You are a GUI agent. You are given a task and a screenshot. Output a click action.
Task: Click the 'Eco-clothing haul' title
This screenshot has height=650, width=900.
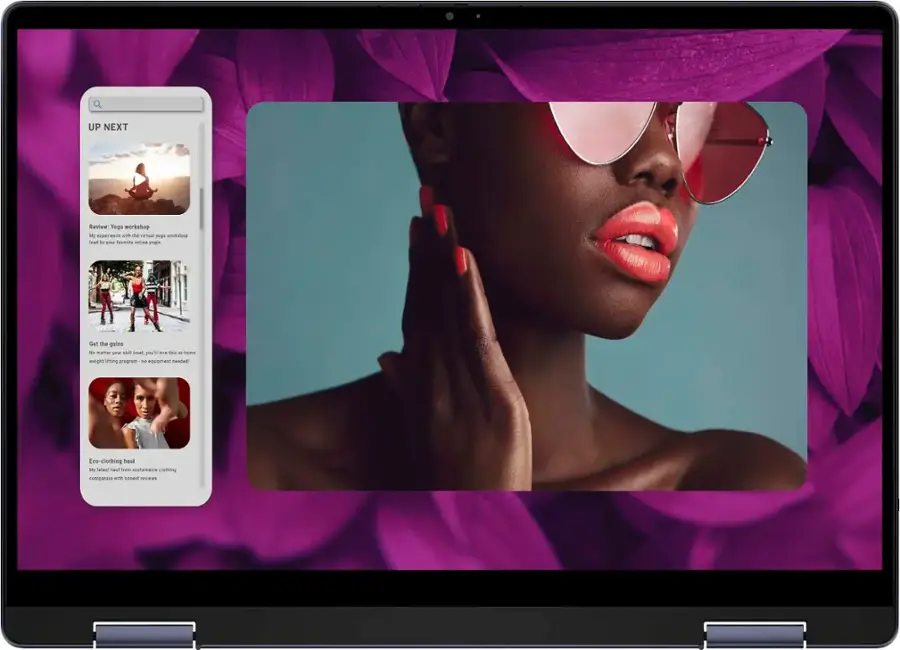(112, 461)
